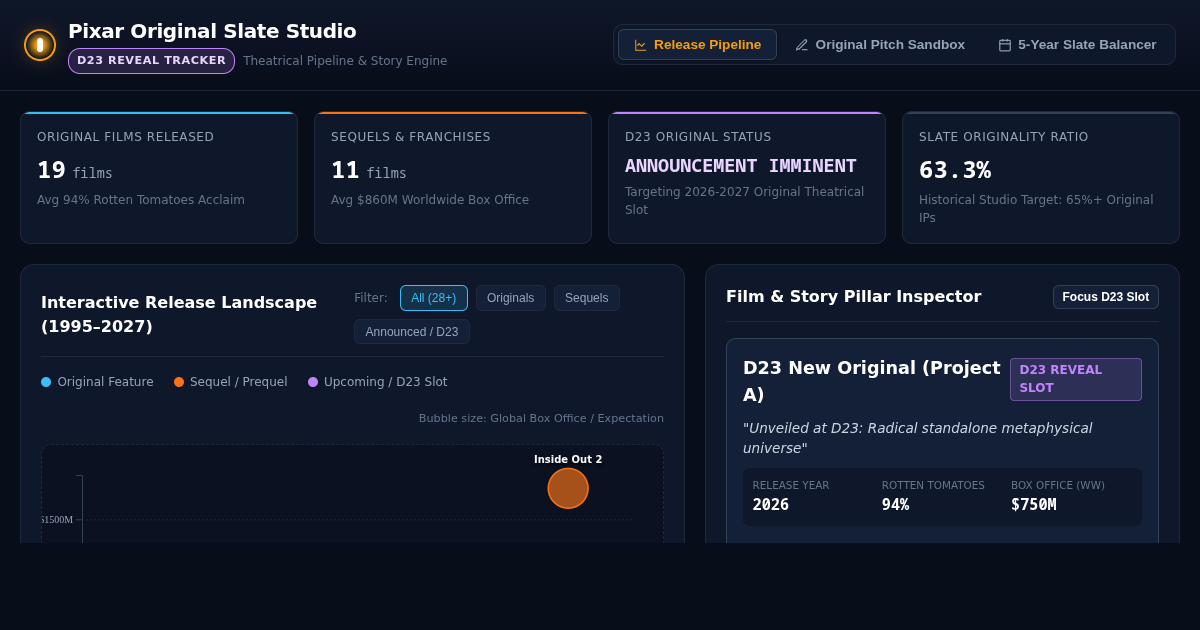Click the Film & Story Pillar Inspector heading
The image size is (1200, 630).
tap(854, 297)
